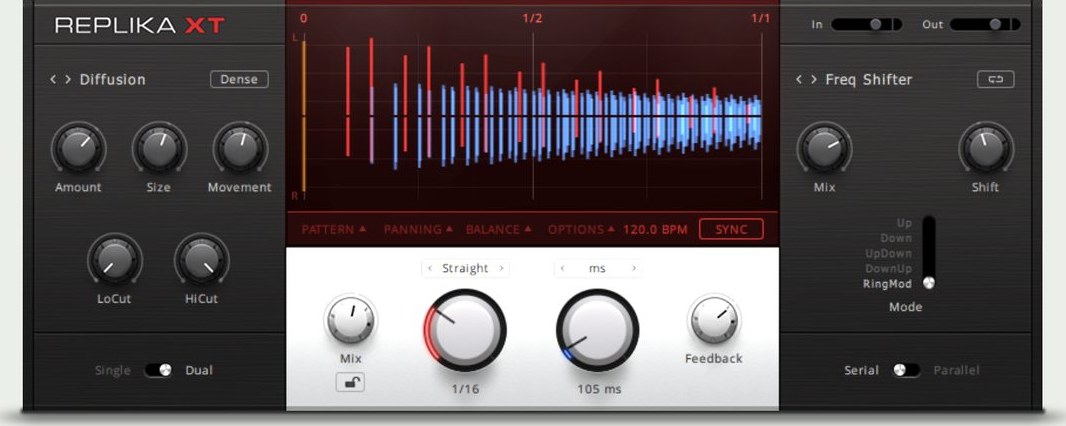Viewport: 1066px width, 426px height.
Task: Click the Freq Shifter Mix knob
Action: 824,149
